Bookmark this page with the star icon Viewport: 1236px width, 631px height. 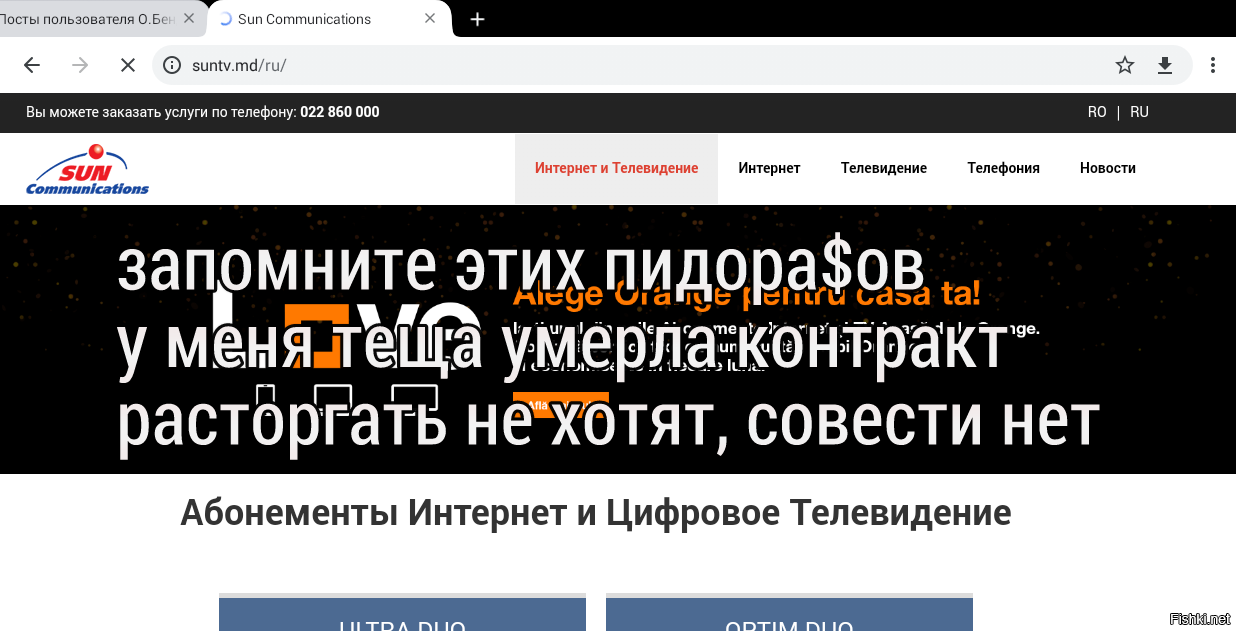click(1125, 65)
